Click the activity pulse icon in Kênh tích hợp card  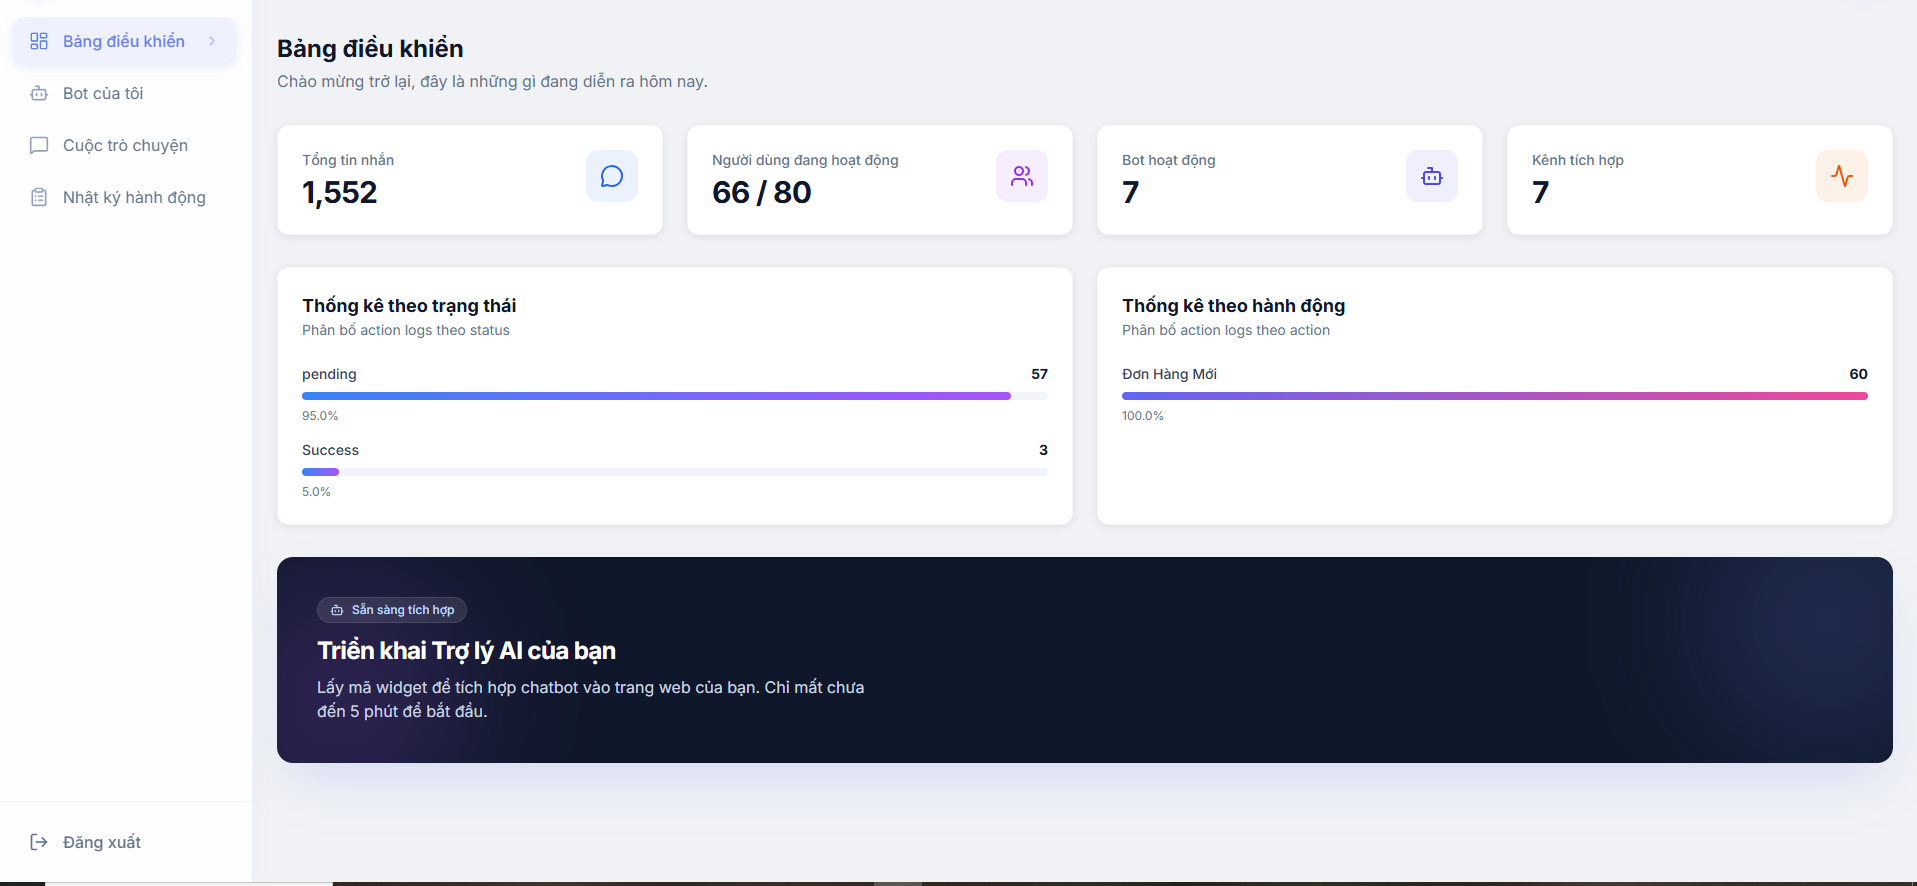point(1841,176)
